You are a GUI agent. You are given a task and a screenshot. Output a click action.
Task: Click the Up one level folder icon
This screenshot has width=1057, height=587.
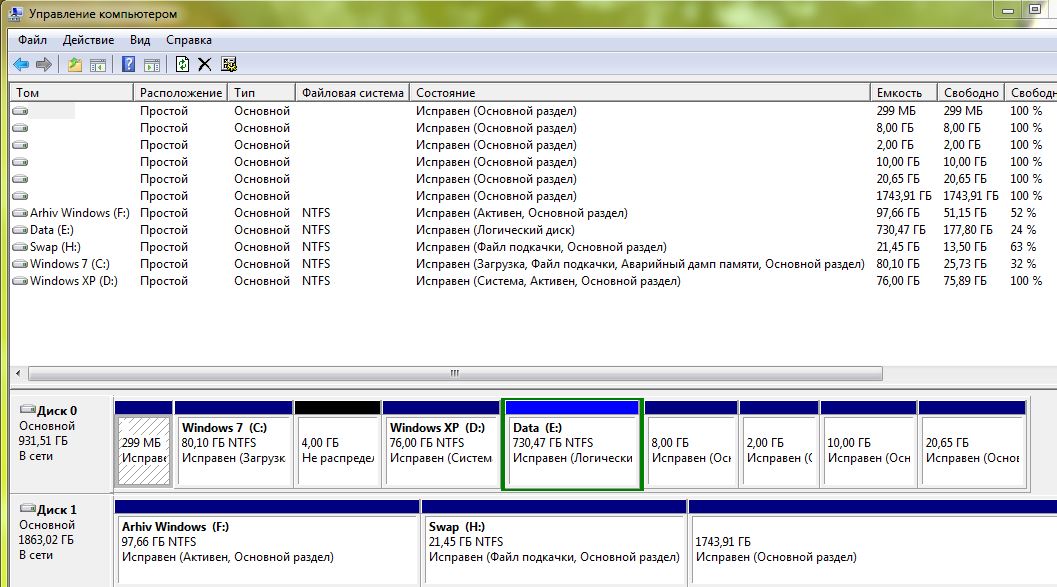point(75,65)
